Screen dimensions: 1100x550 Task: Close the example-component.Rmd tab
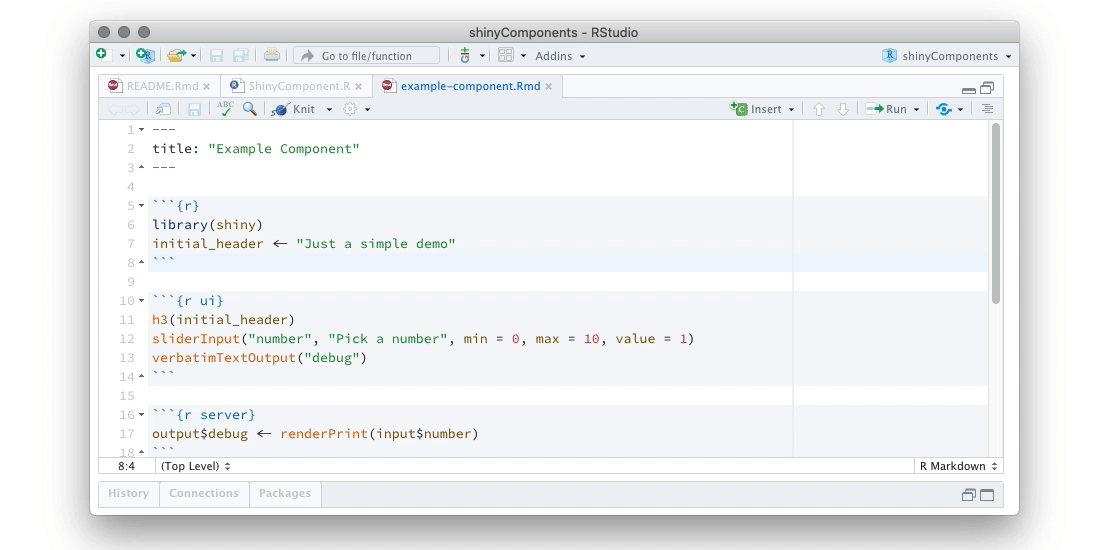tap(549, 86)
